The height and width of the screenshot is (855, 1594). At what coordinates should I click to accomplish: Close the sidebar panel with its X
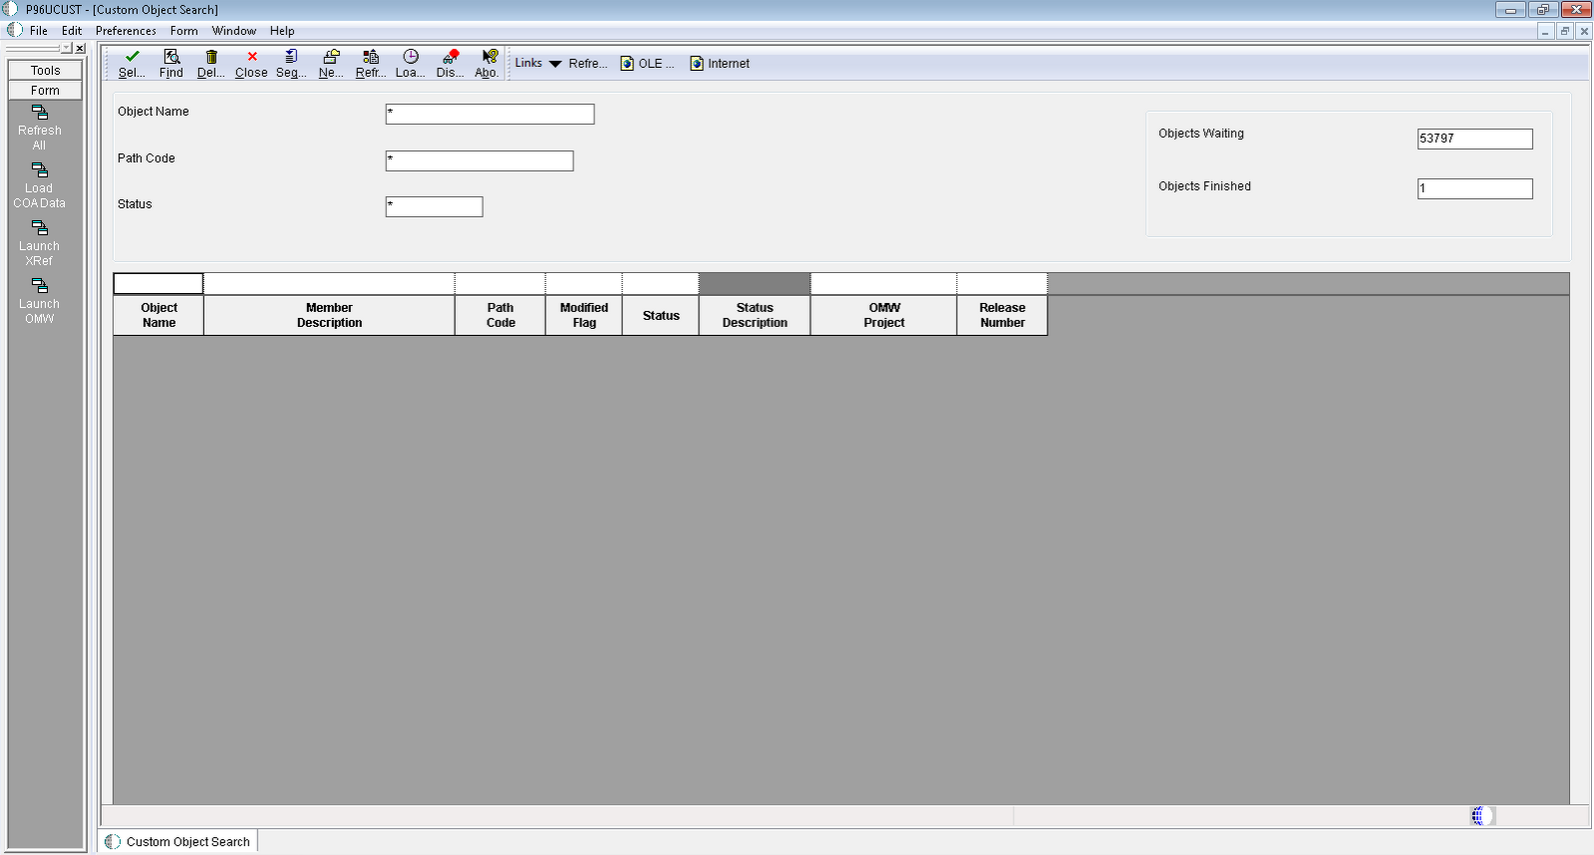click(x=81, y=48)
